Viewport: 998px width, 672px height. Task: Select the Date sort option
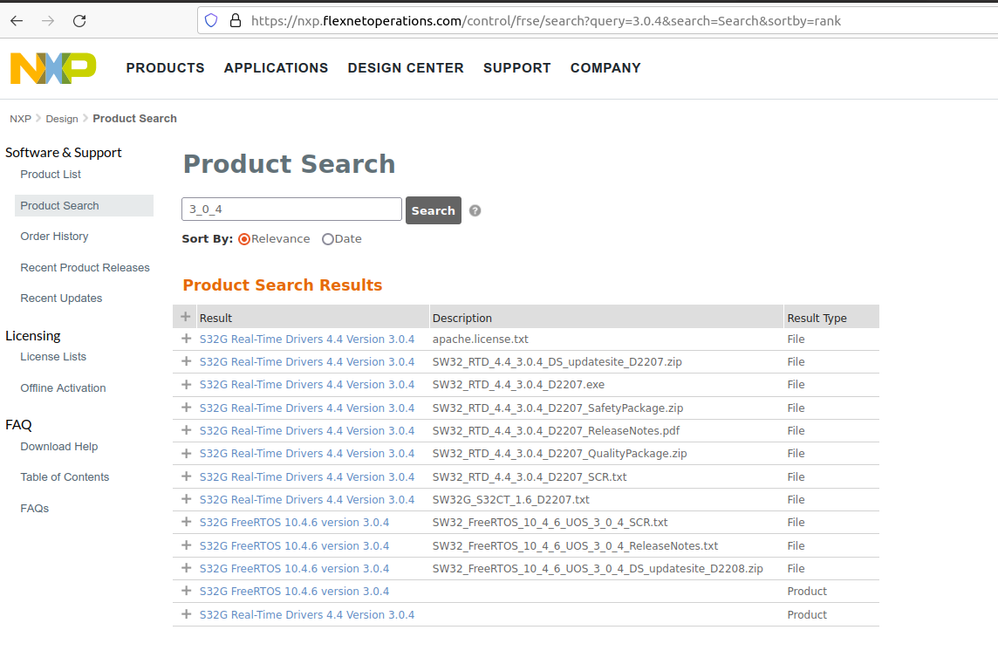pos(328,240)
